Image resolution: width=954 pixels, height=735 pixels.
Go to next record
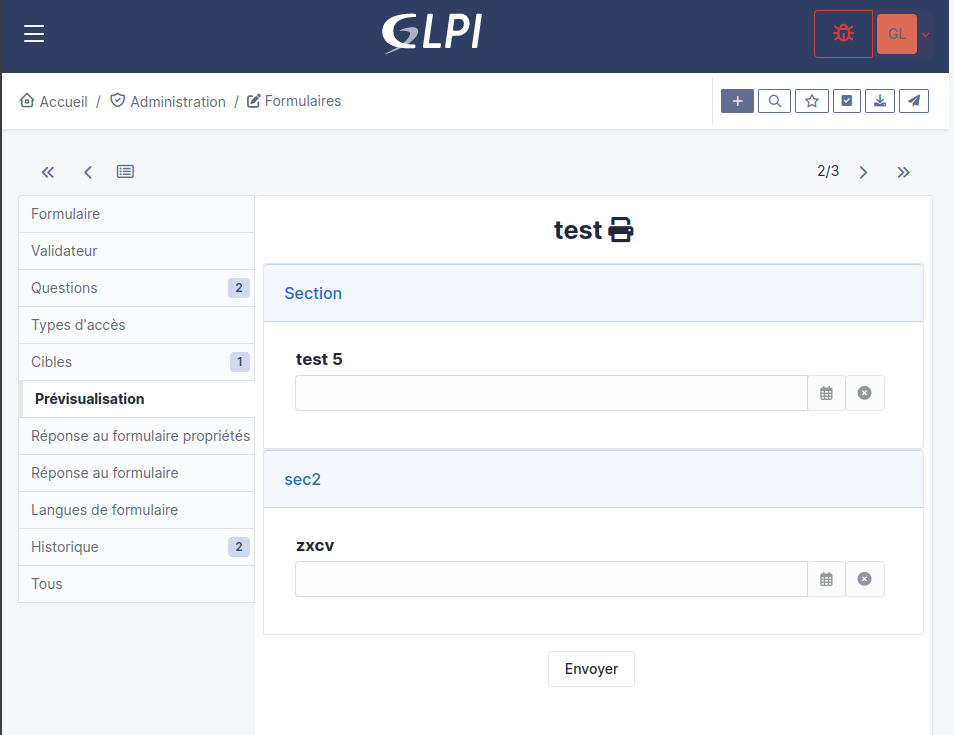pyautogui.click(x=863, y=172)
